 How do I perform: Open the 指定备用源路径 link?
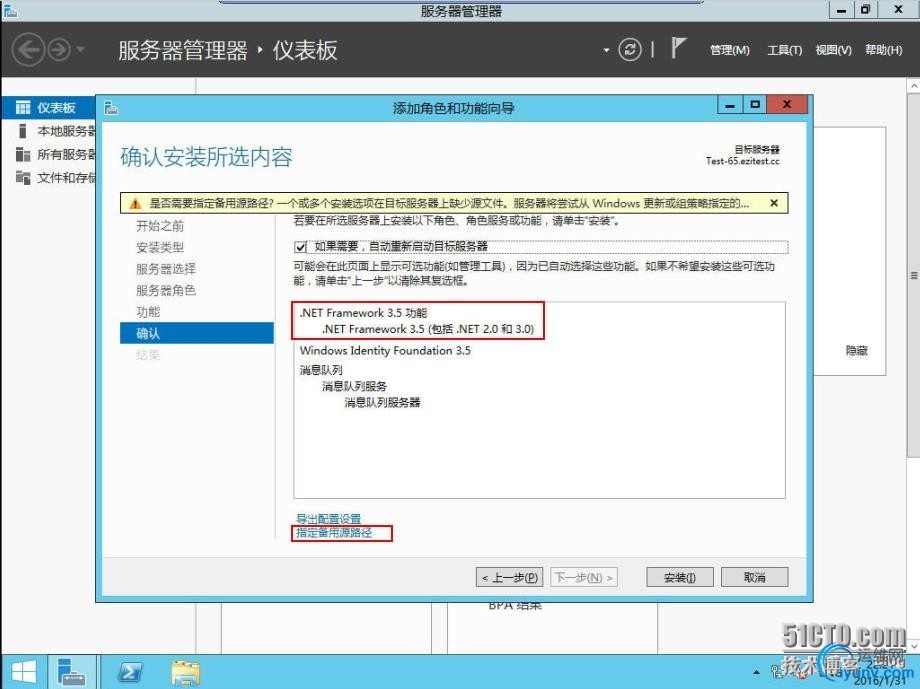coord(334,533)
